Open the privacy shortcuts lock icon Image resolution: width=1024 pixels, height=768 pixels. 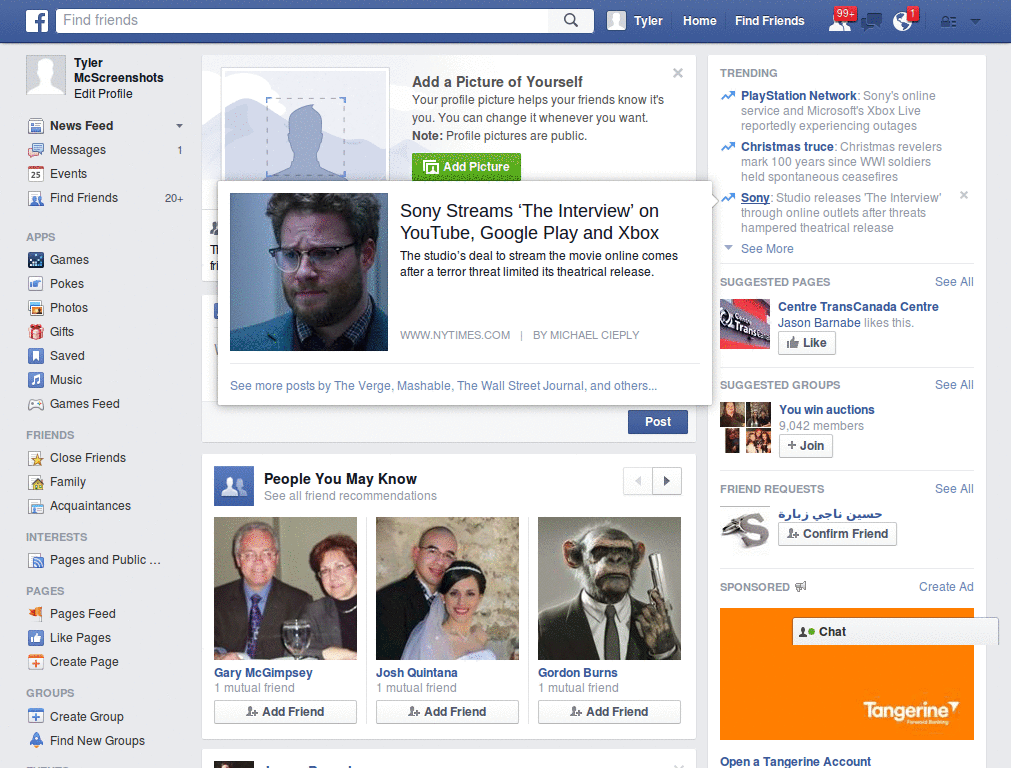(948, 22)
